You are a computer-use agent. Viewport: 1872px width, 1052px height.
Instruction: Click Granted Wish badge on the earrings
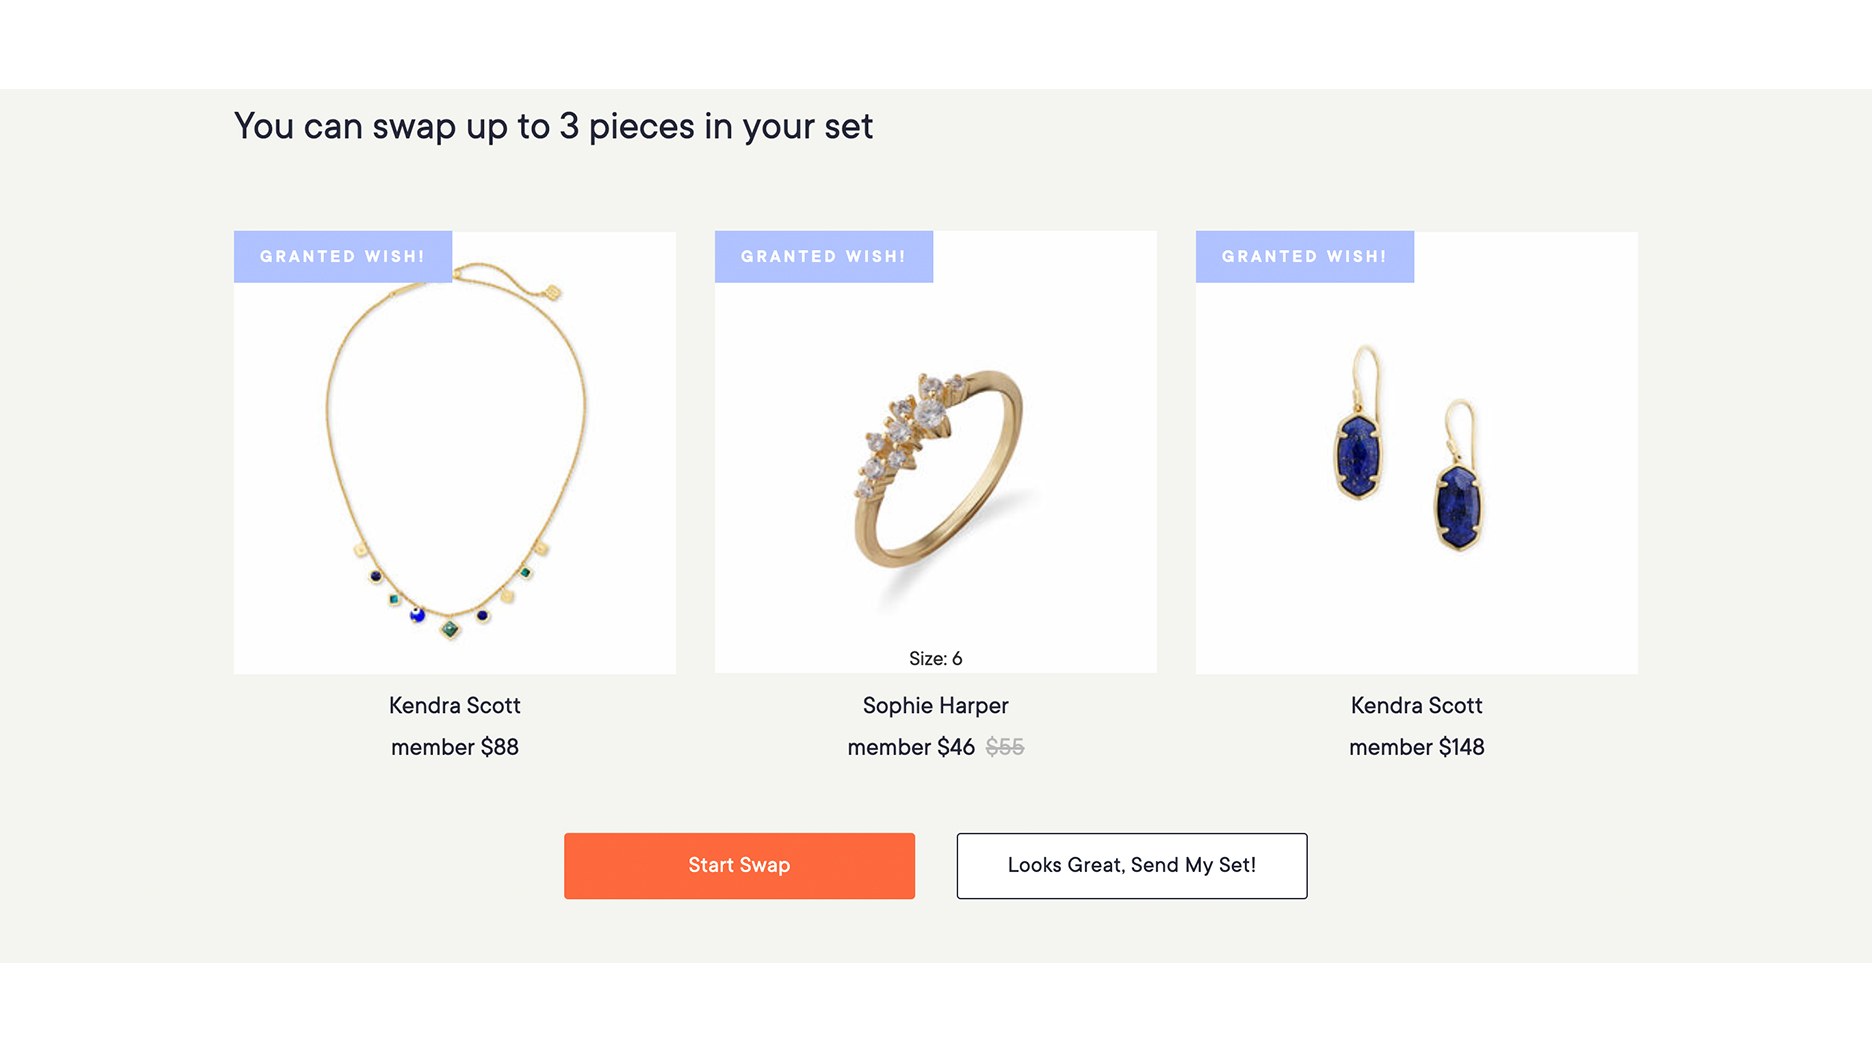coord(1305,257)
